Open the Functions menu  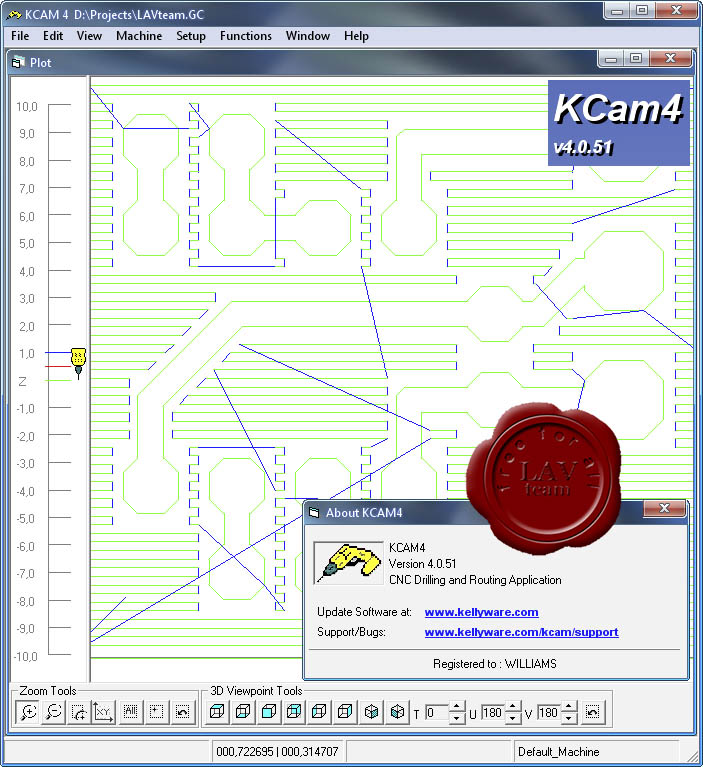[246, 36]
